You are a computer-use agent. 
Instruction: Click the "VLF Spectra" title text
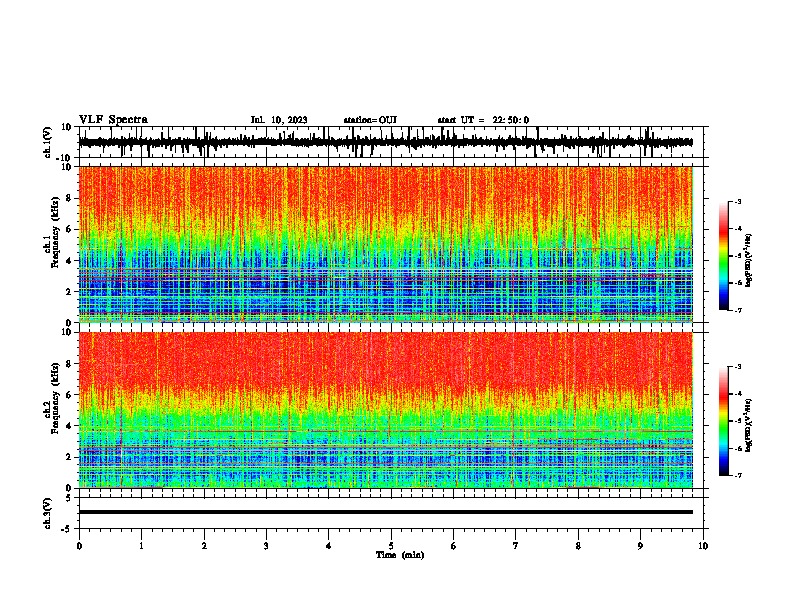(113, 120)
